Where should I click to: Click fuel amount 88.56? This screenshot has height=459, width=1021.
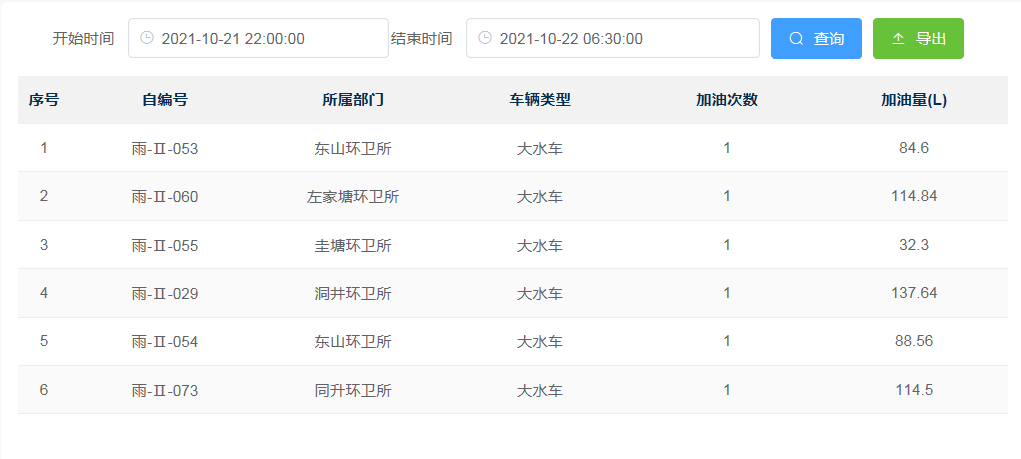click(914, 341)
